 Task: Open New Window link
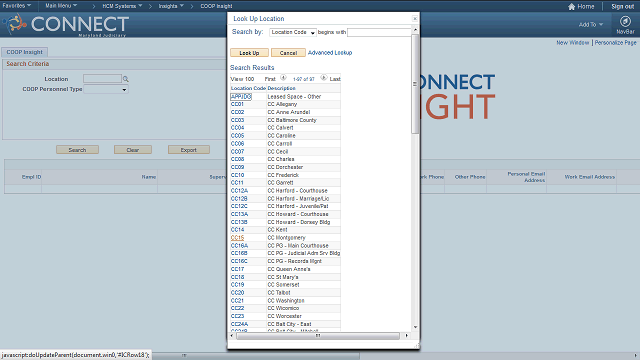pos(573,42)
